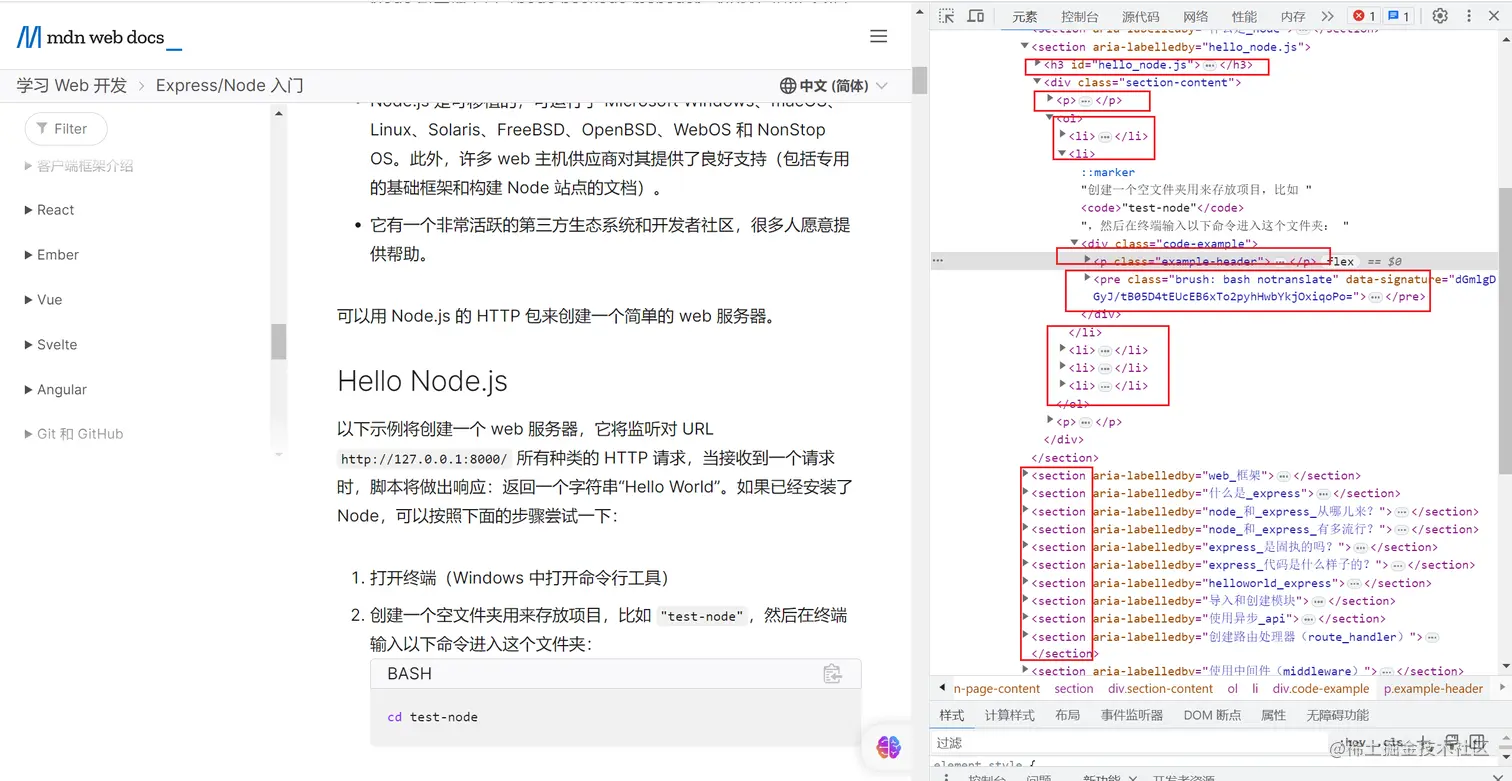Switch to the 内存 DevTools tab

tap(1293, 16)
